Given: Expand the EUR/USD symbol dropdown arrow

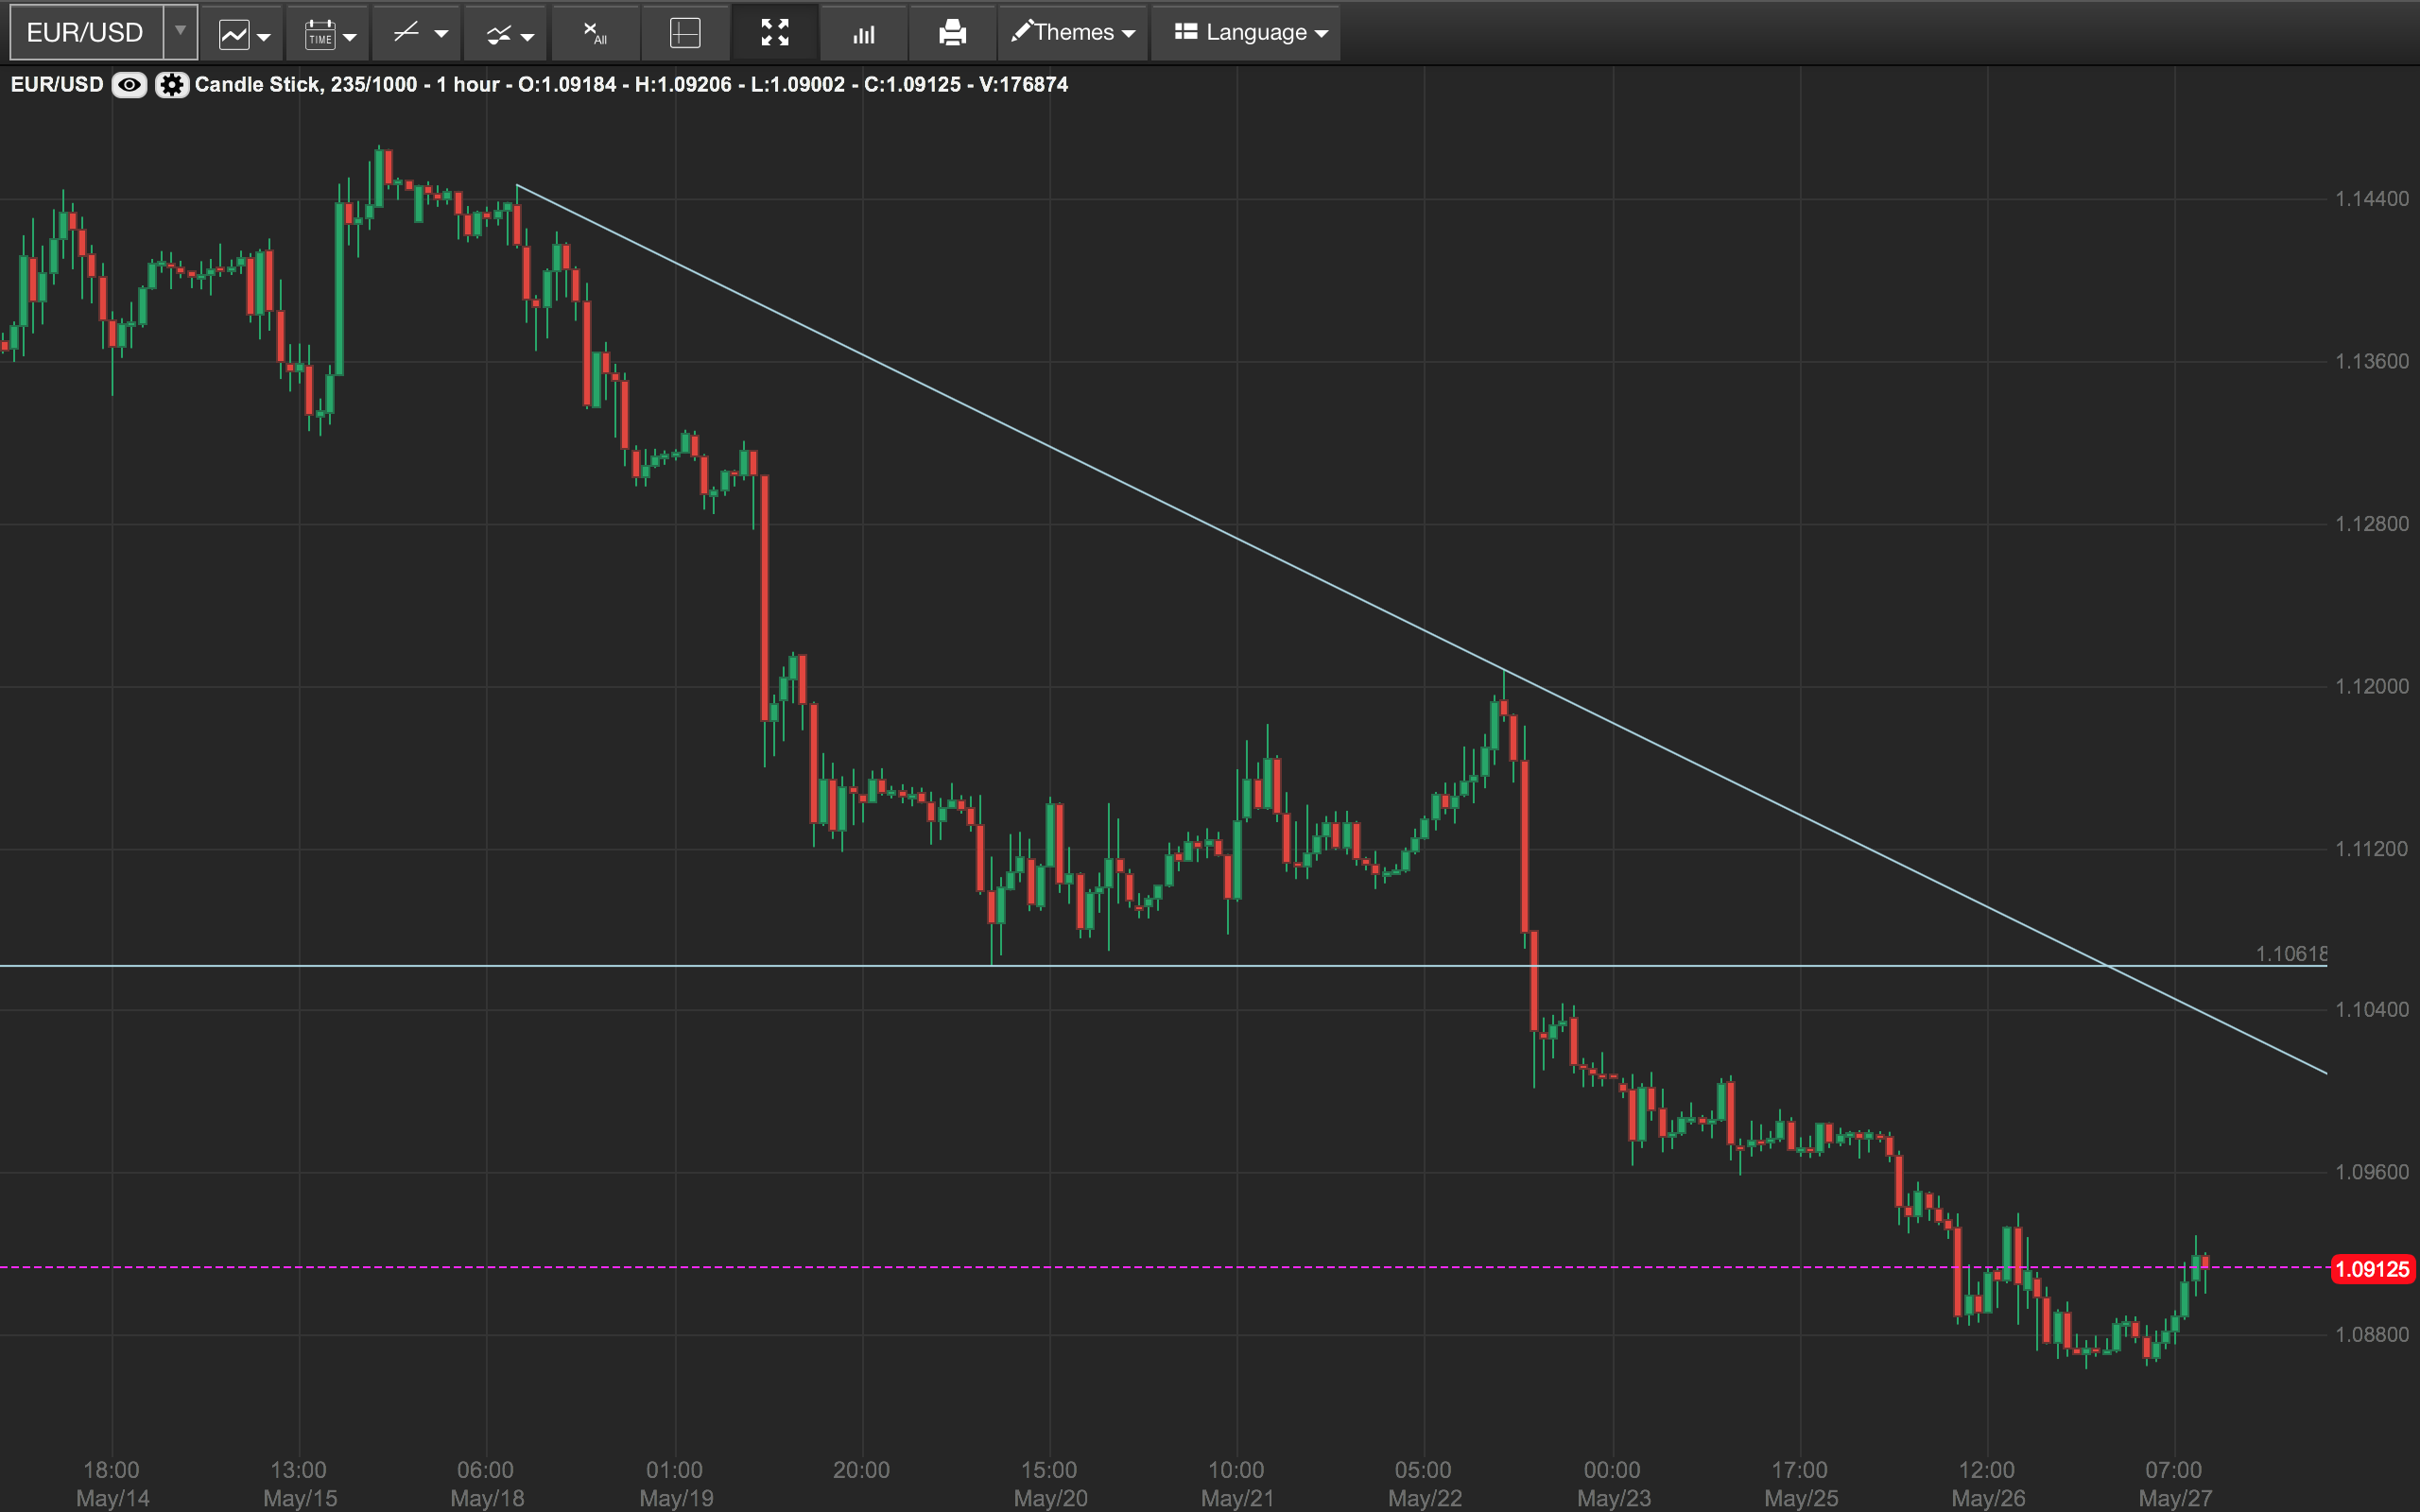Looking at the screenshot, I should (180, 32).
